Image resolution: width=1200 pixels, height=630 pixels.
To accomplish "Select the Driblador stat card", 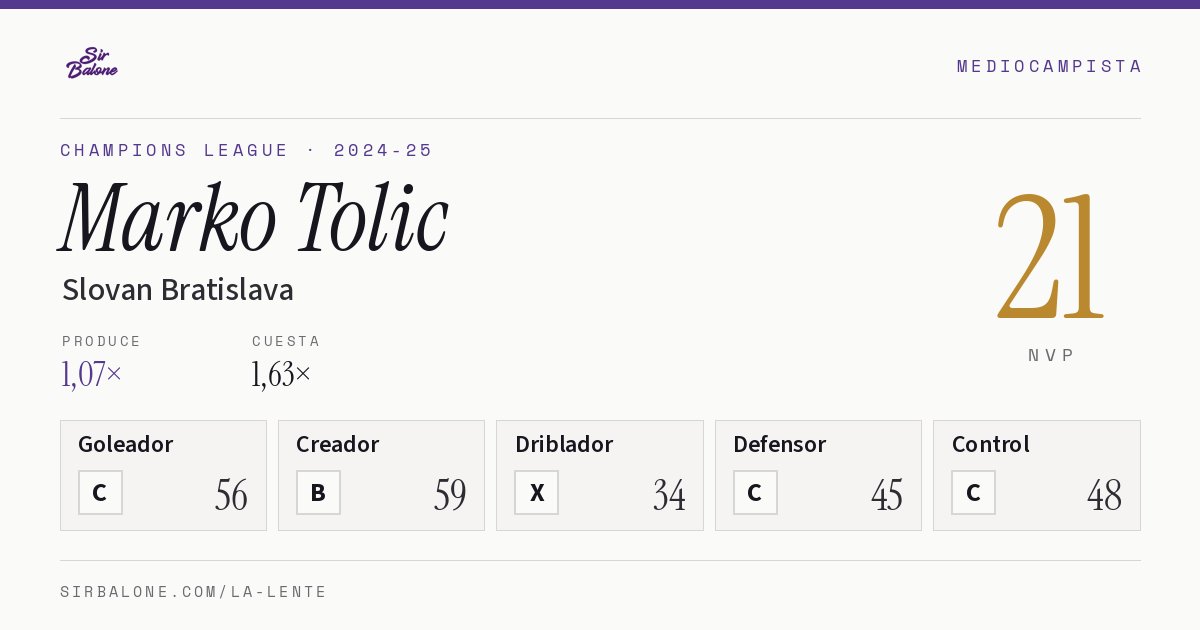I will [600, 475].
